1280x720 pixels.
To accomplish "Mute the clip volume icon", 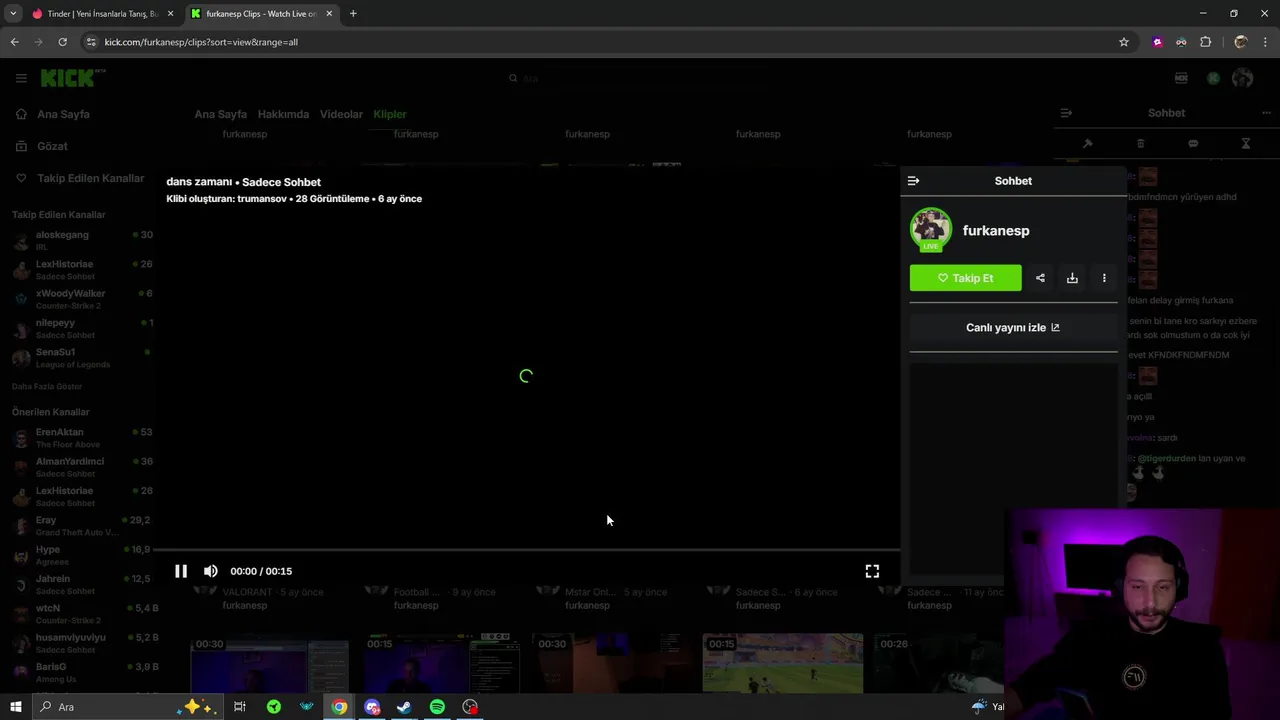I will tap(210, 571).
